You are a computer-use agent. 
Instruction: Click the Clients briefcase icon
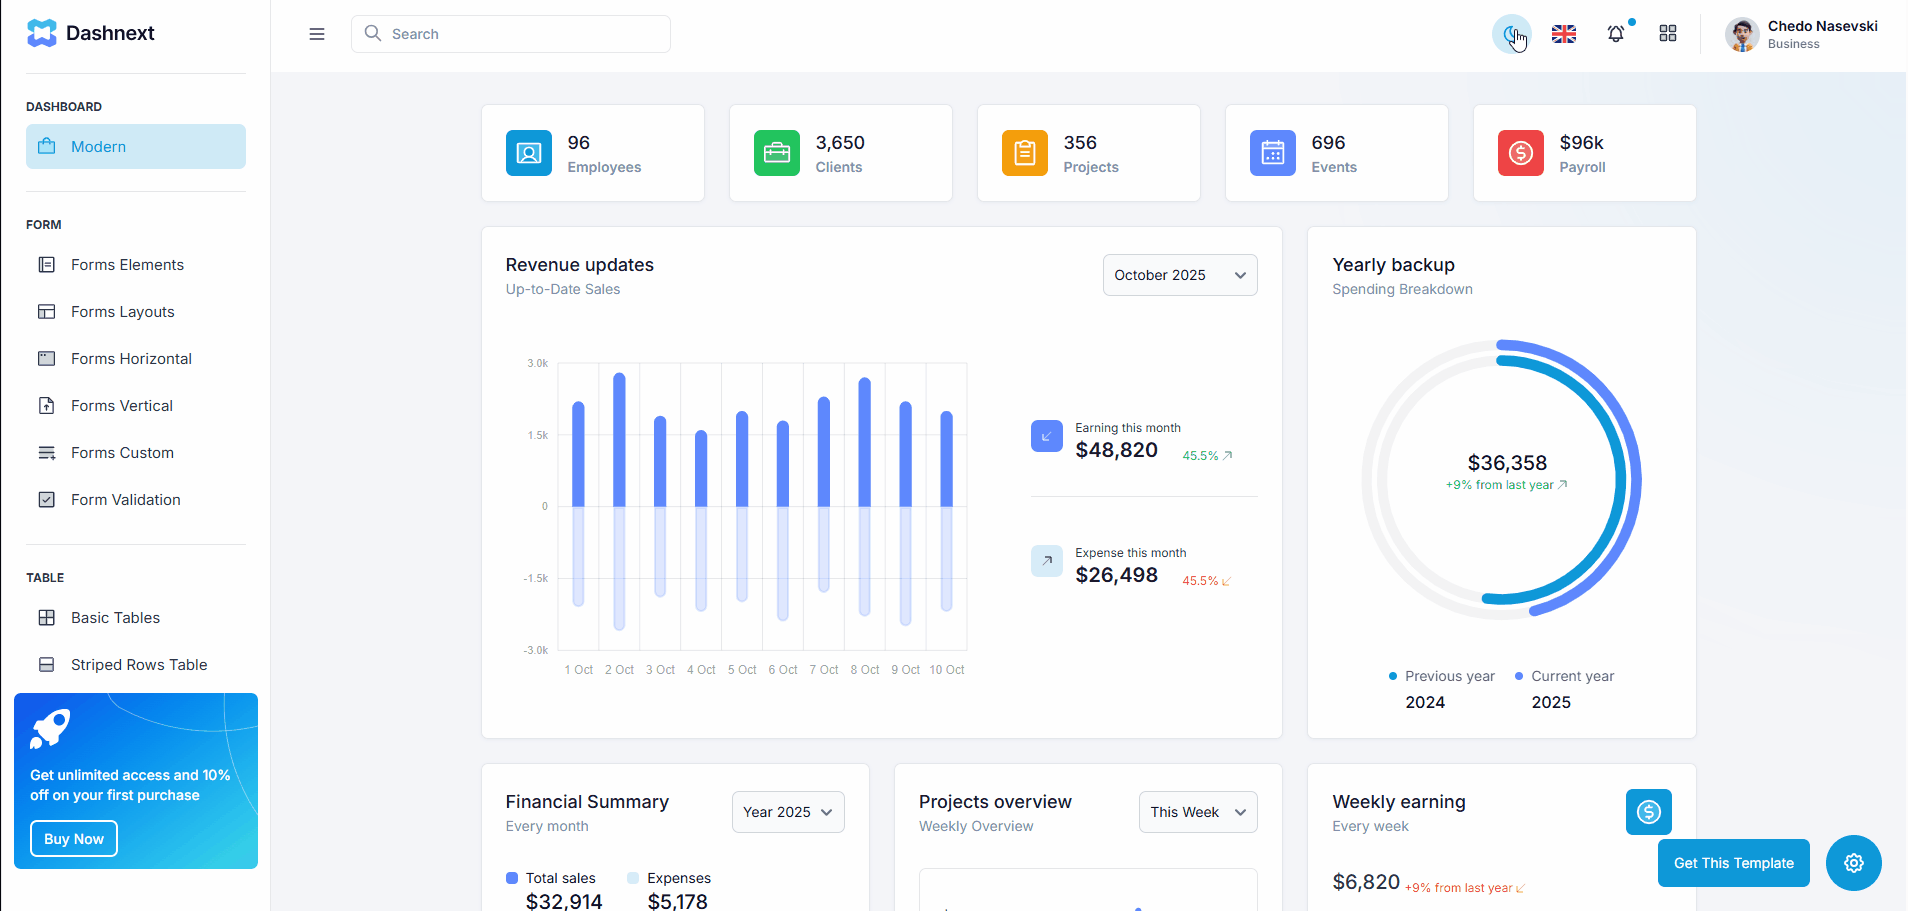click(x=777, y=153)
